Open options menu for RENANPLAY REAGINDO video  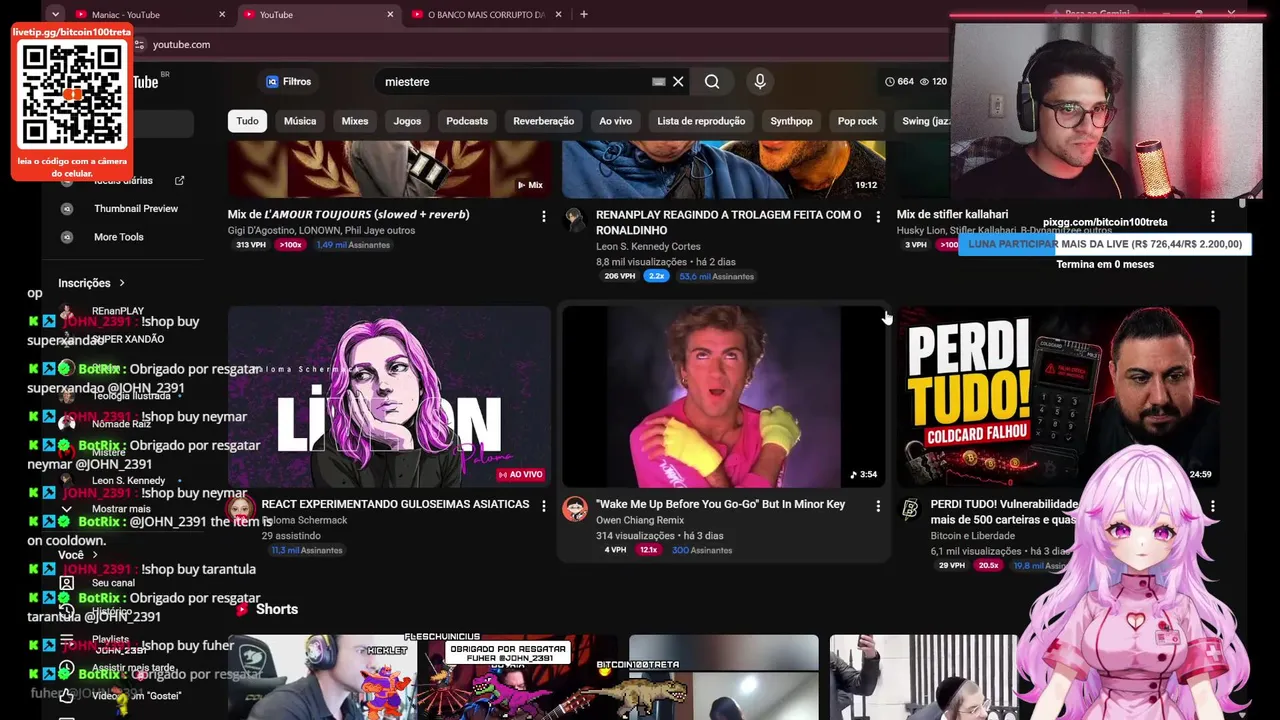[x=878, y=216]
